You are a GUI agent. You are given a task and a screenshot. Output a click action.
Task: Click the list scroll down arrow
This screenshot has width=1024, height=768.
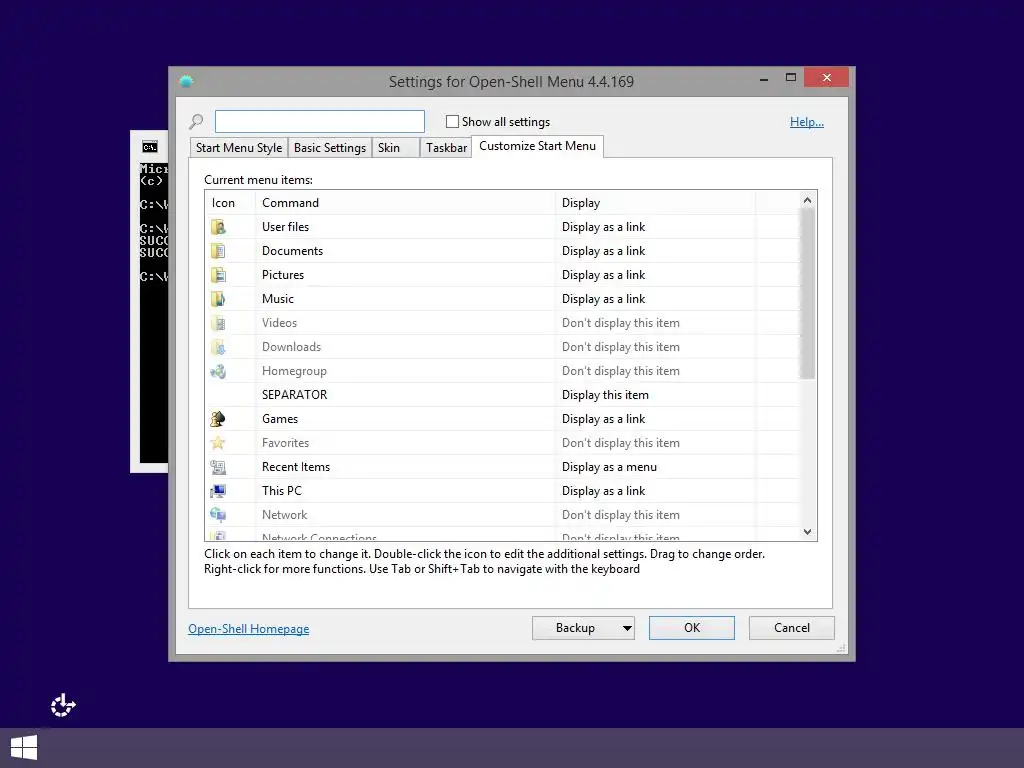click(x=808, y=532)
